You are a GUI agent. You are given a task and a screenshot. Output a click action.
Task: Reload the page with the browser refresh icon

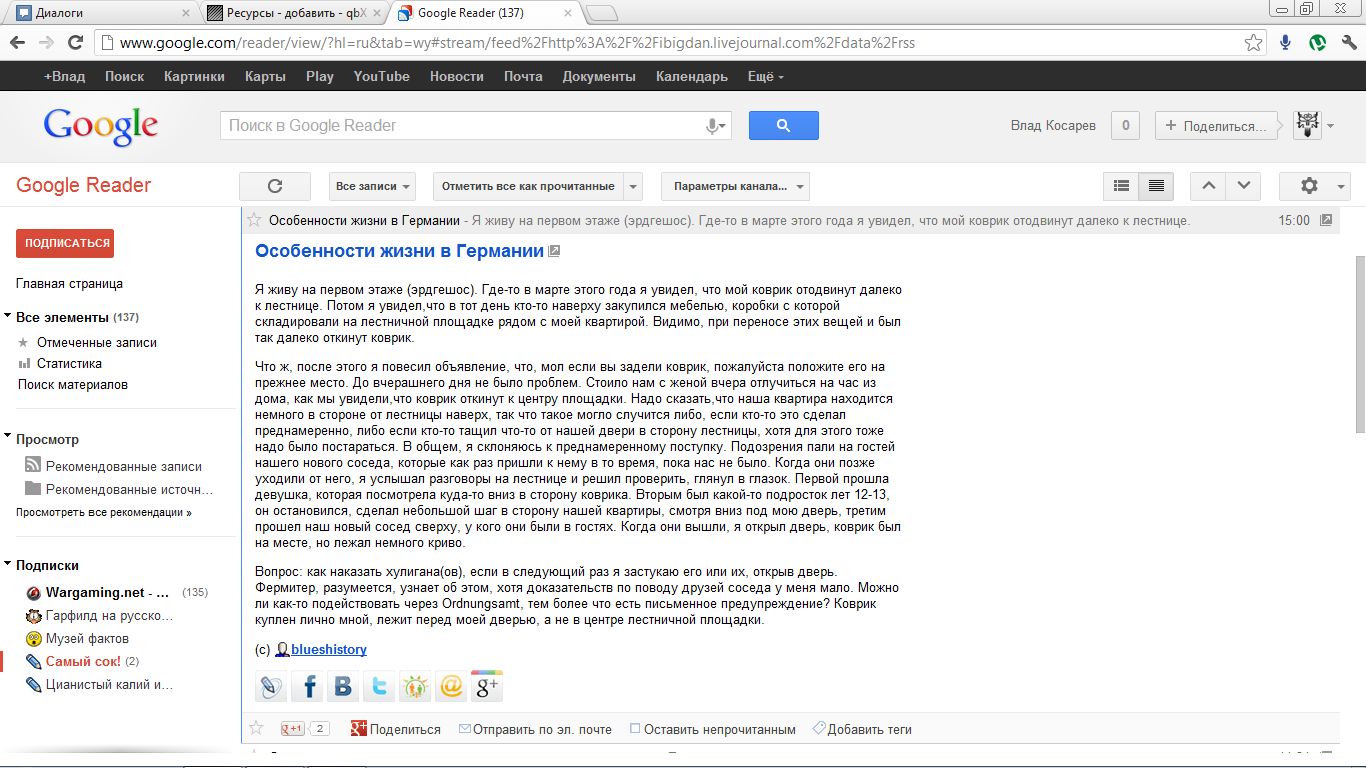click(75, 43)
